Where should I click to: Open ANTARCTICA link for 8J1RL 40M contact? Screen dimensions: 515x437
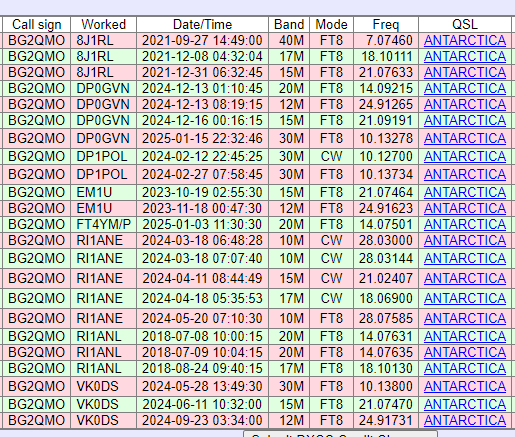pyautogui.click(x=465, y=41)
